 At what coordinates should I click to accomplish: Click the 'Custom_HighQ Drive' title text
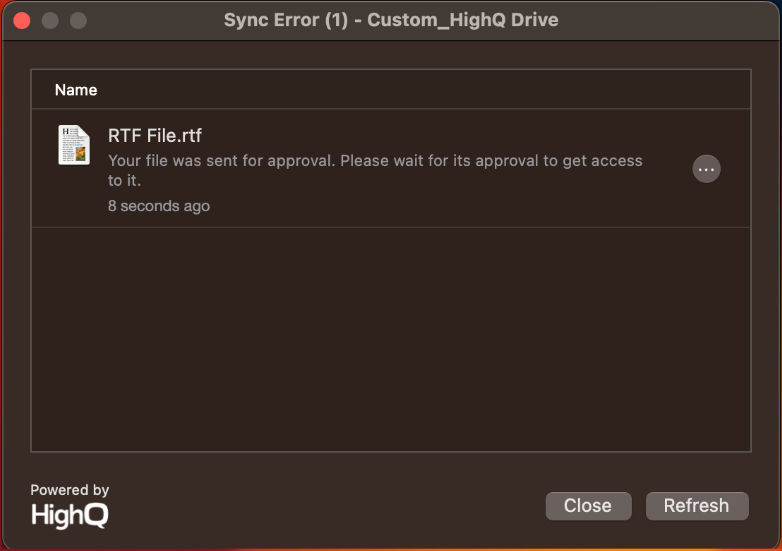(462, 20)
